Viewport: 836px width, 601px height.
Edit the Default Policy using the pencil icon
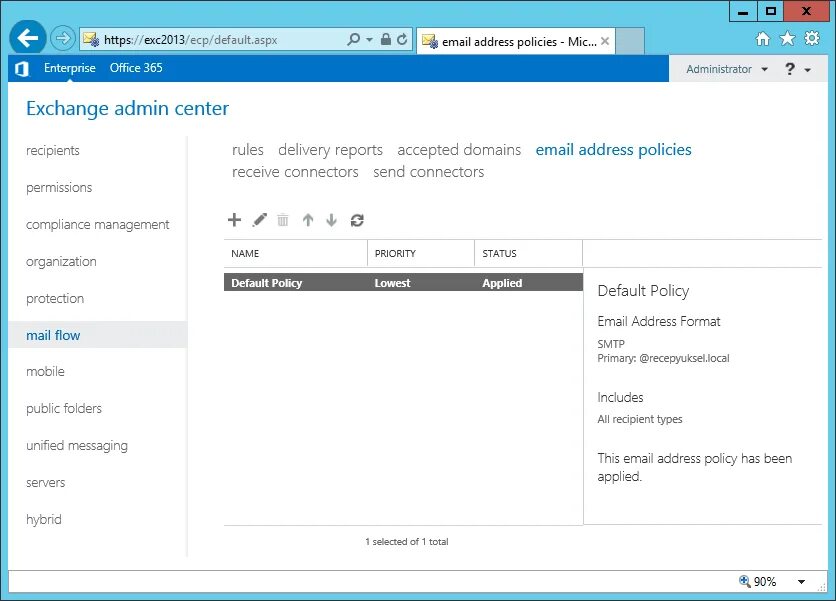pyautogui.click(x=259, y=220)
